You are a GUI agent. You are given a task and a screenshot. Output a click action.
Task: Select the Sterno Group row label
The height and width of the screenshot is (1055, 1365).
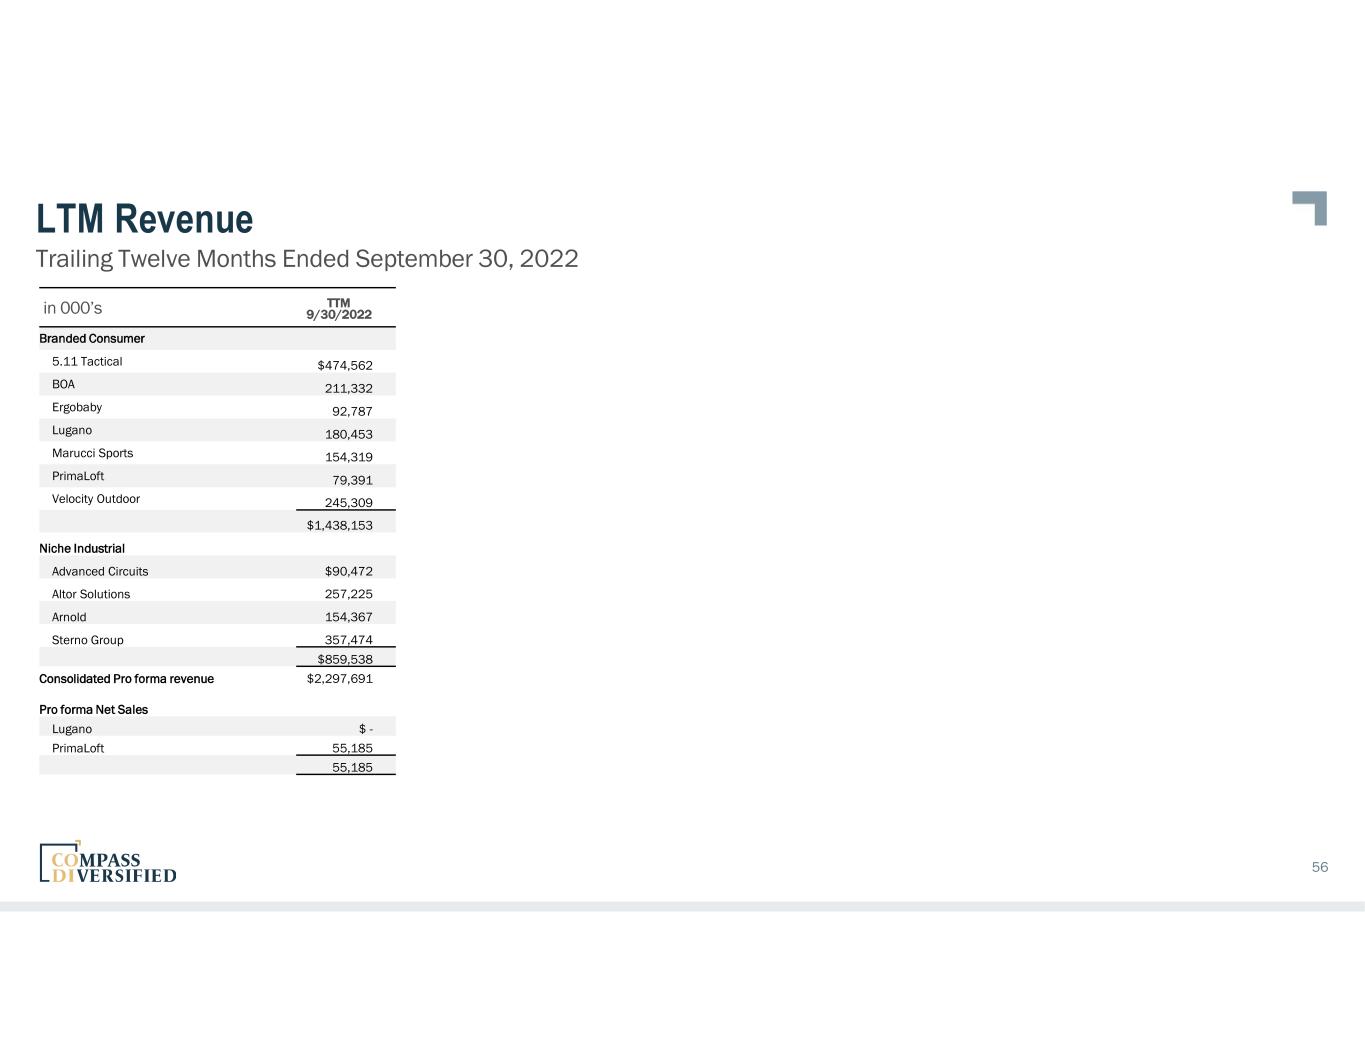pos(88,640)
